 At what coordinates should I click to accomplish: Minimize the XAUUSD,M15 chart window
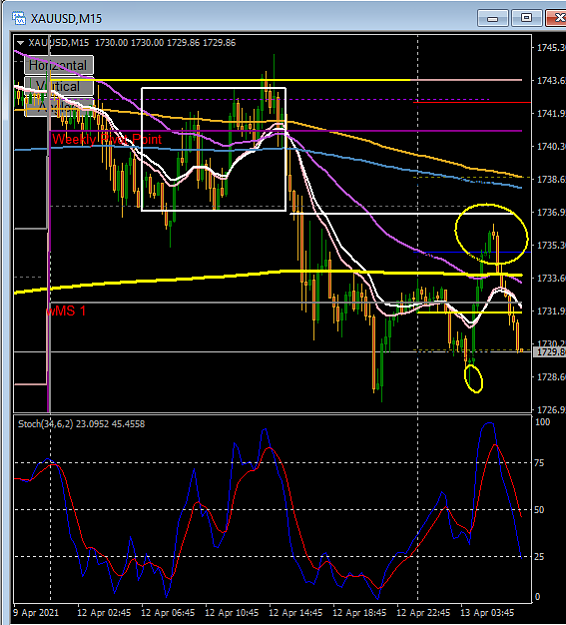tap(493, 18)
